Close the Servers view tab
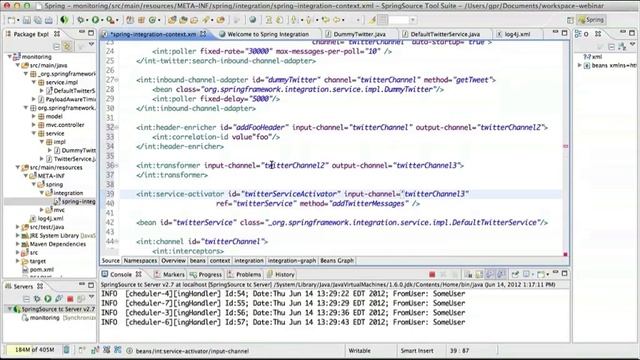Image resolution: width=640 pixels, height=360 pixels. (x=40, y=286)
